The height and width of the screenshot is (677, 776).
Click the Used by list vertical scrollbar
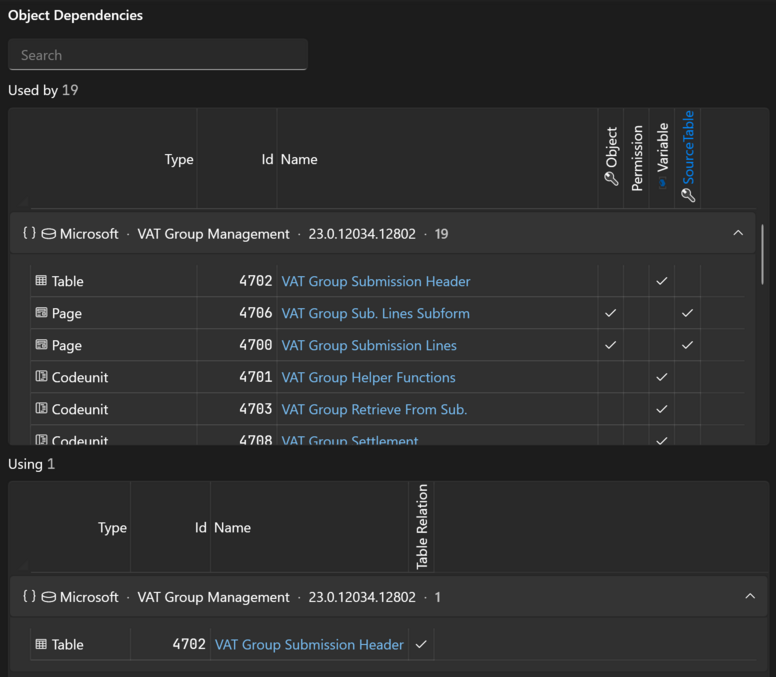click(x=763, y=255)
